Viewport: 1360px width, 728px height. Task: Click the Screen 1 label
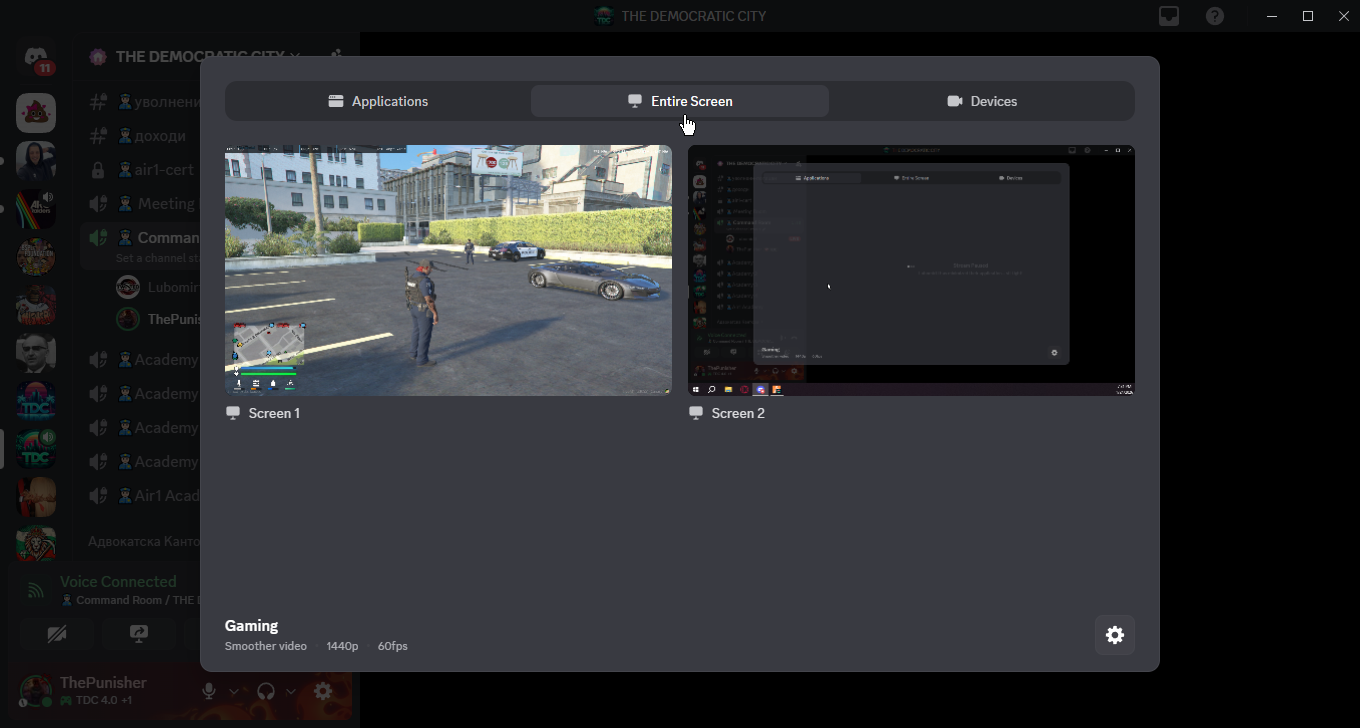275,413
